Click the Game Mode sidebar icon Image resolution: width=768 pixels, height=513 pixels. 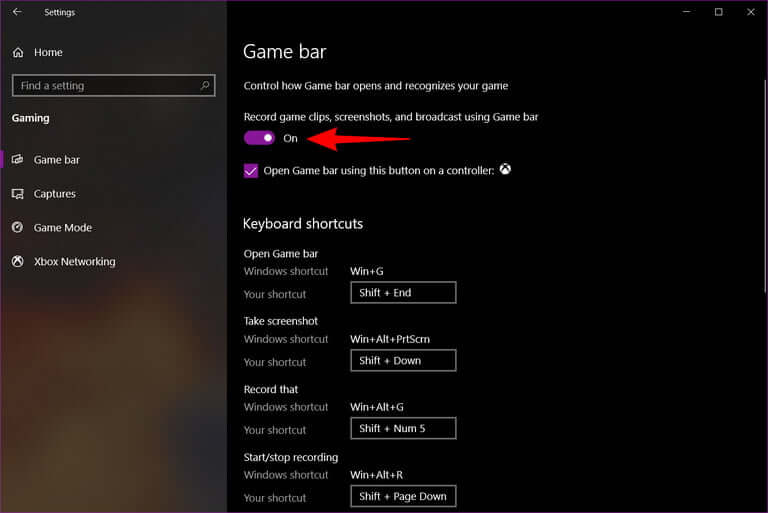click(x=18, y=227)
